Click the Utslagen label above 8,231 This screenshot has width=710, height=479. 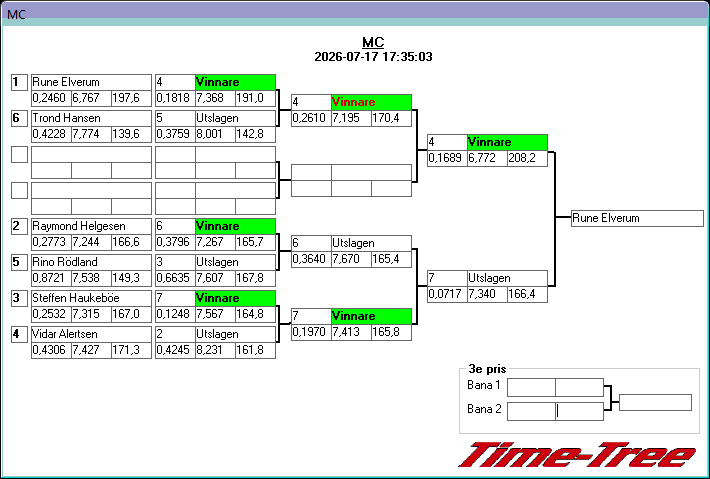[235, 334]
